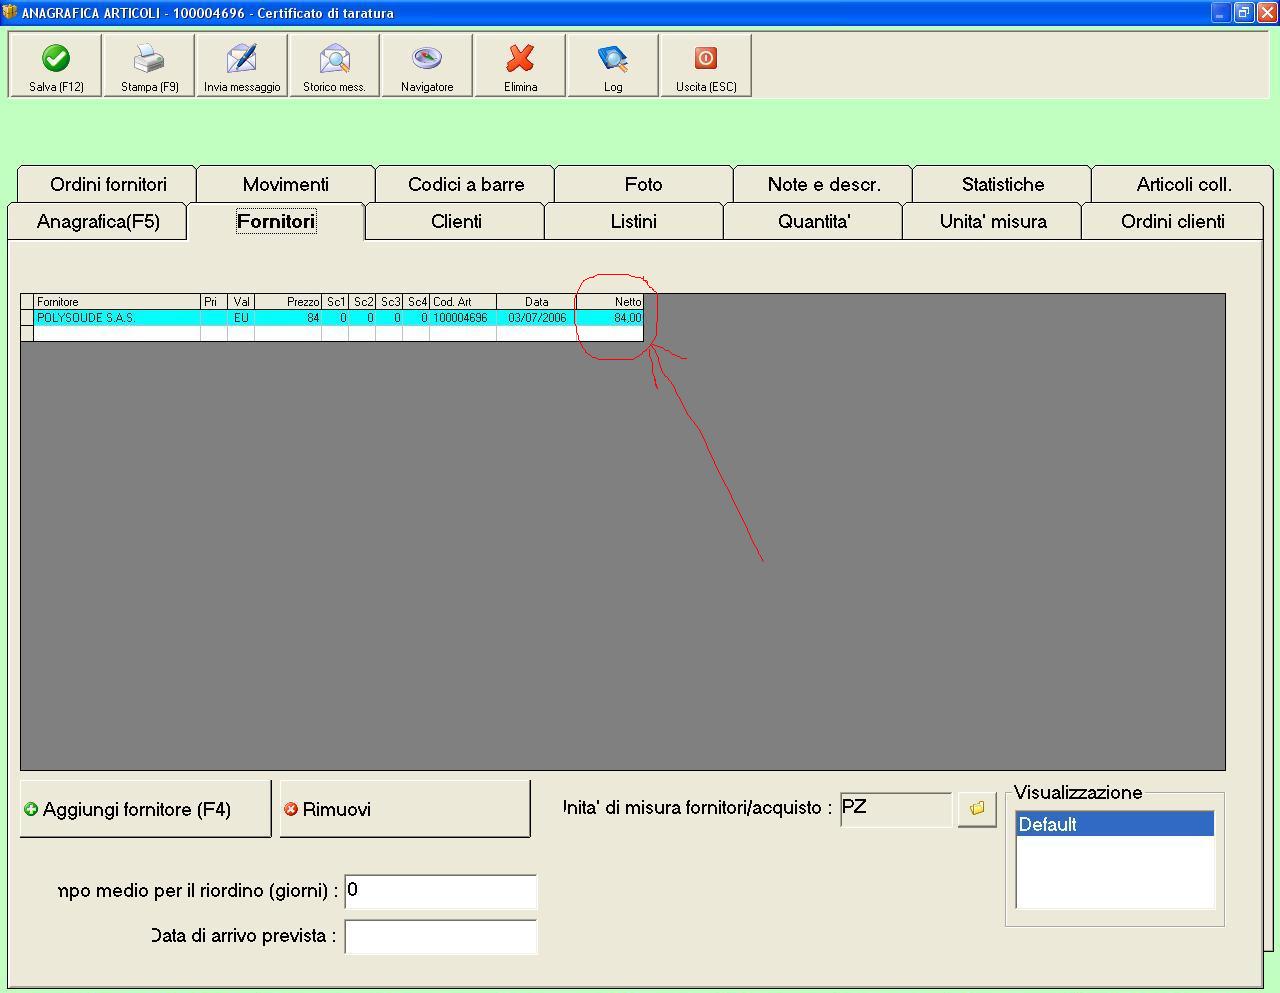Save the article with Salva (F12)
This screenshot has height=993, width=1280.
pos(56,66)
